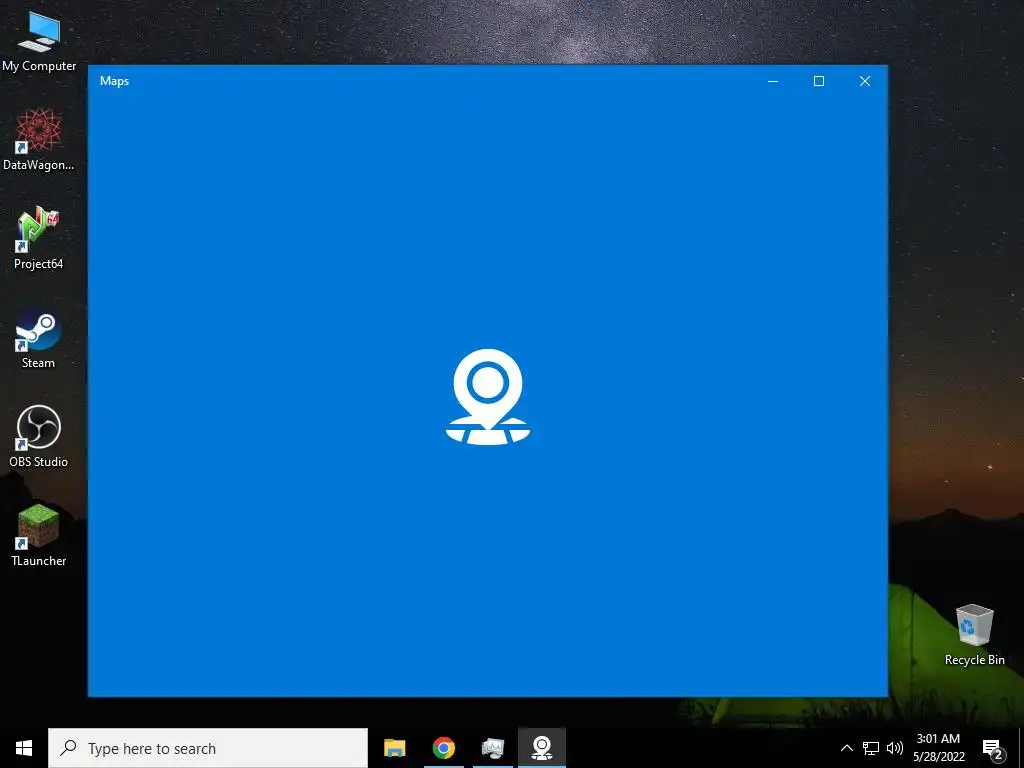Show hidden system tray icons
This screenshot has width=1024, height=768.
[846, 748]
